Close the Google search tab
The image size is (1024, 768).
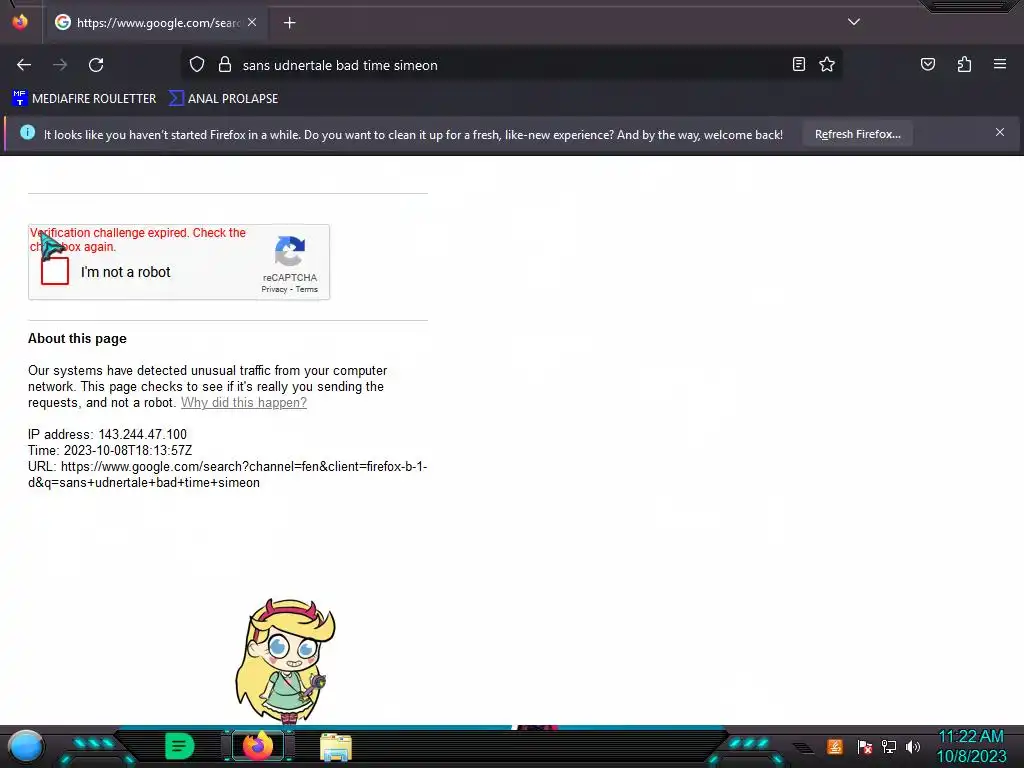click(x=252, y=22)
